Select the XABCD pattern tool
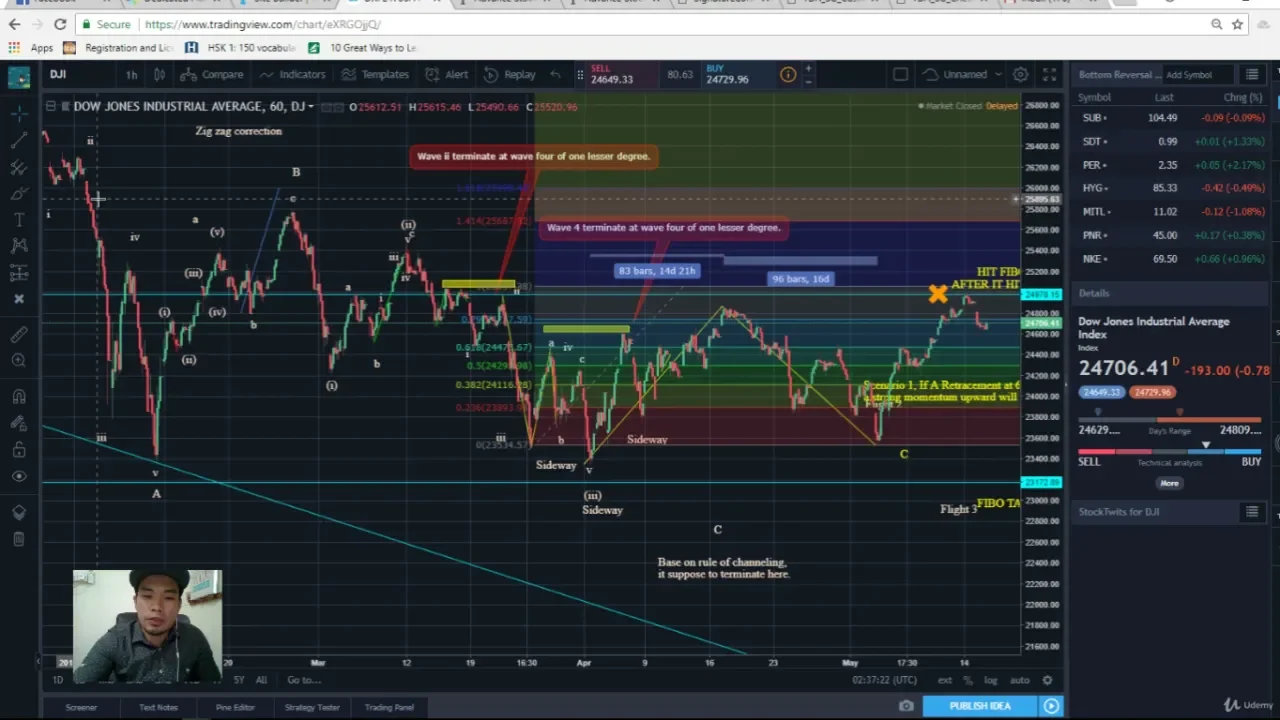 tap(19, 245)
